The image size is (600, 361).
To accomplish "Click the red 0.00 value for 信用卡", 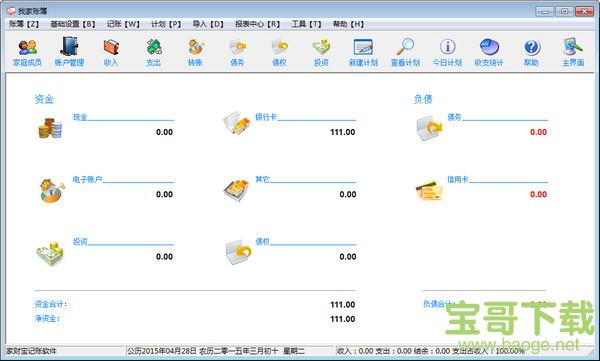I will 538,194.
